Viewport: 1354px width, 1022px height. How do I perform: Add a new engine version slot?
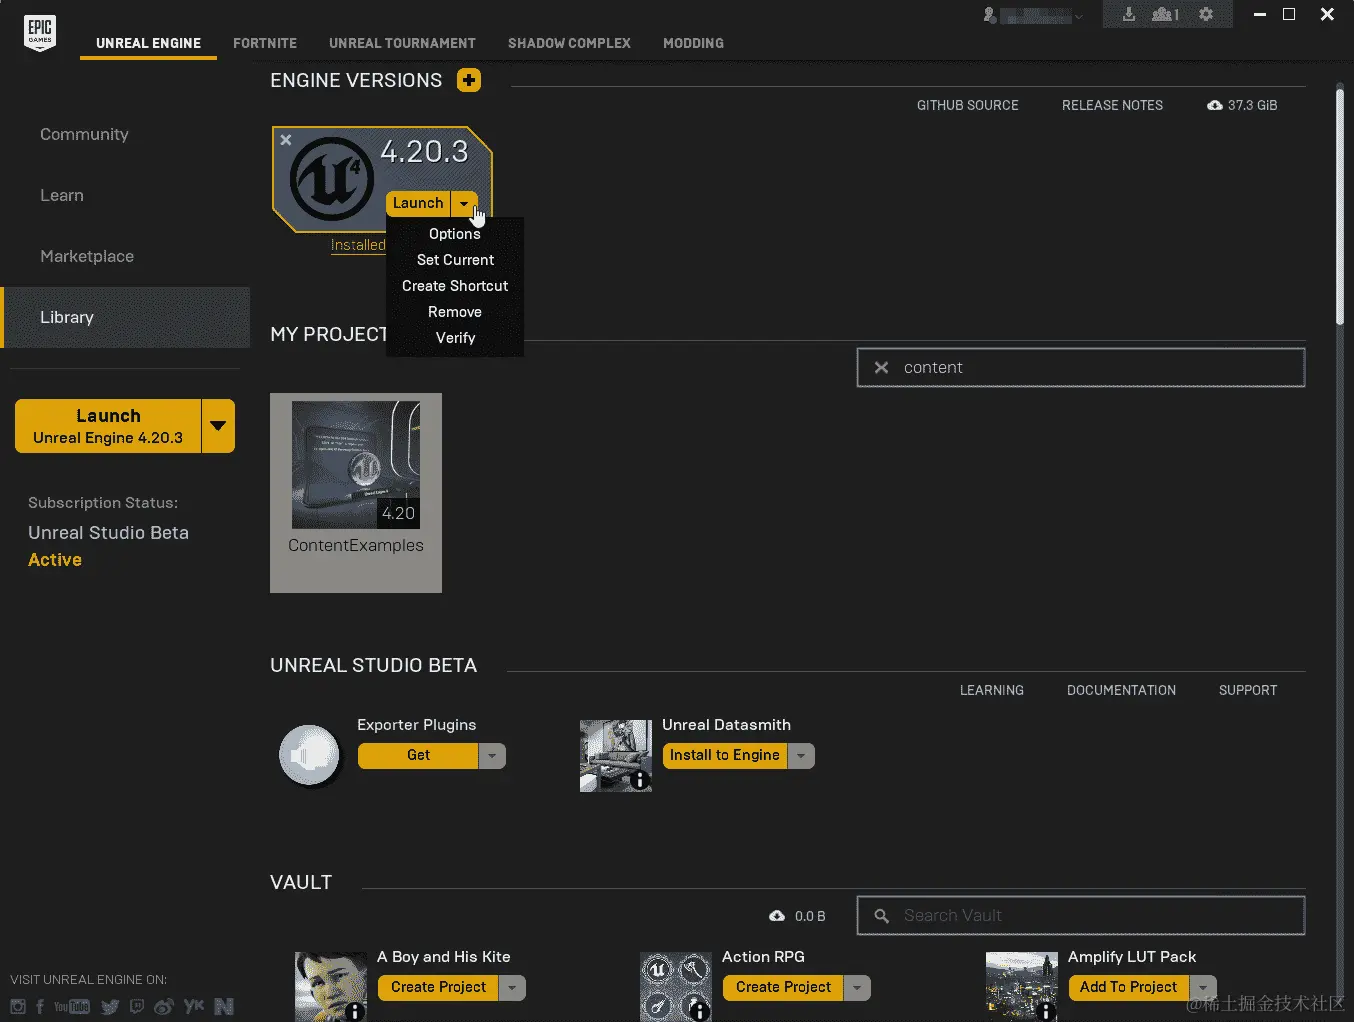469,80
